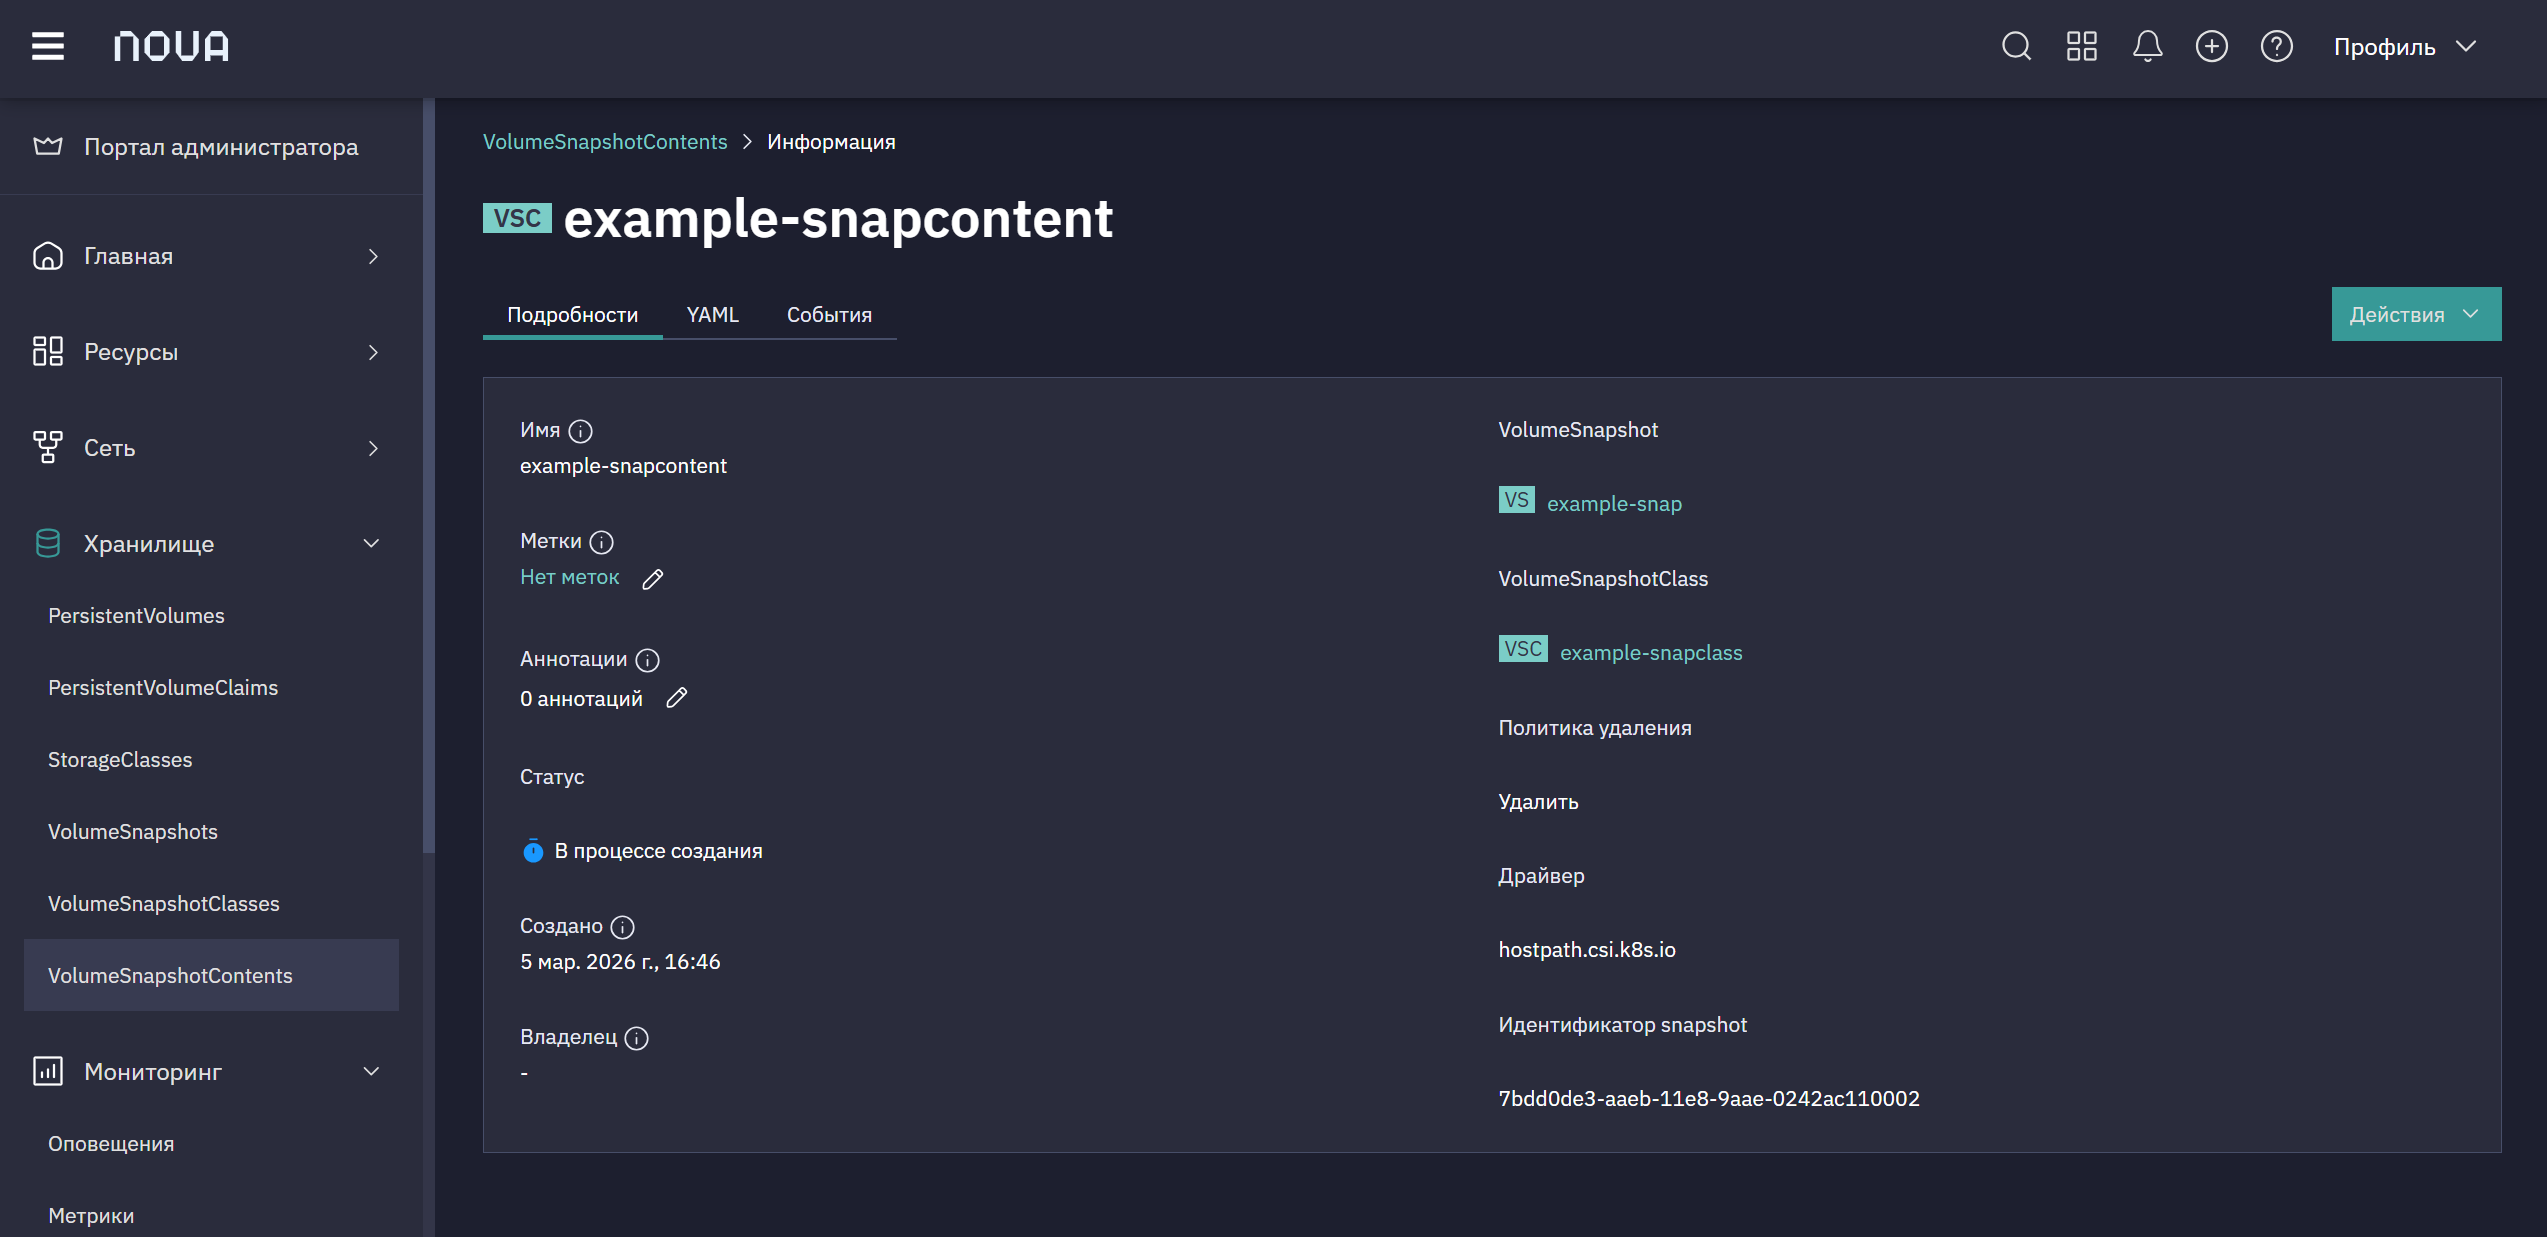Open the applications grid icon
Viewport: 2547px width, 1237px height.
point(2082,46)
